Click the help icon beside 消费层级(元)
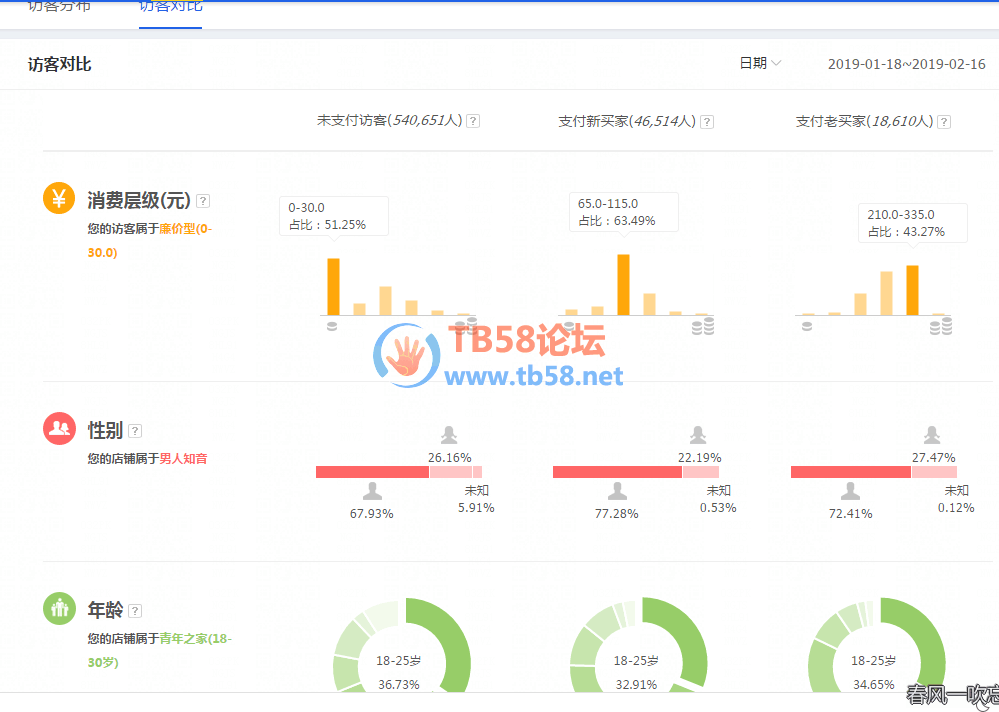The width and height of the screenshot is (999, 712). [203, 200]
